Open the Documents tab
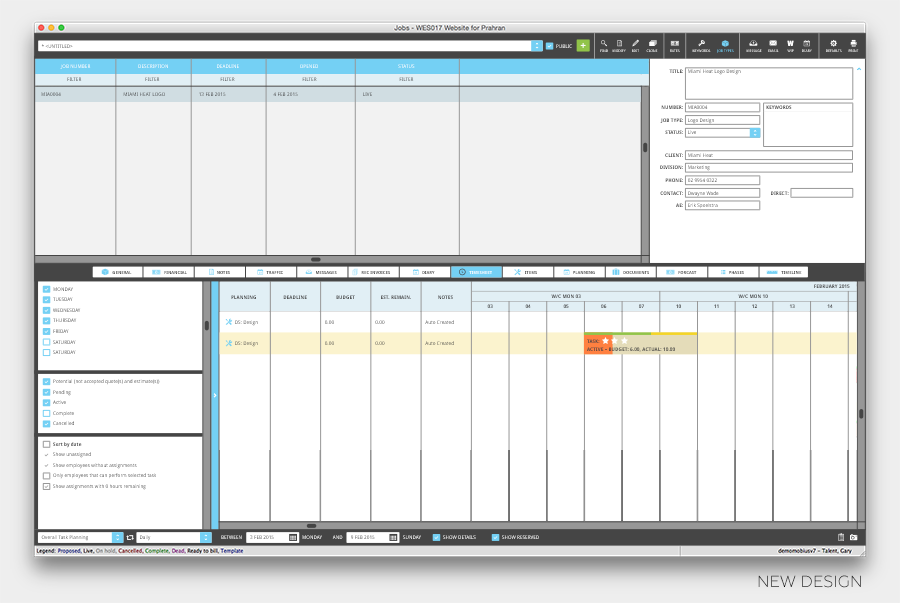Screen dimensions: 900x603 pos(630,272)
